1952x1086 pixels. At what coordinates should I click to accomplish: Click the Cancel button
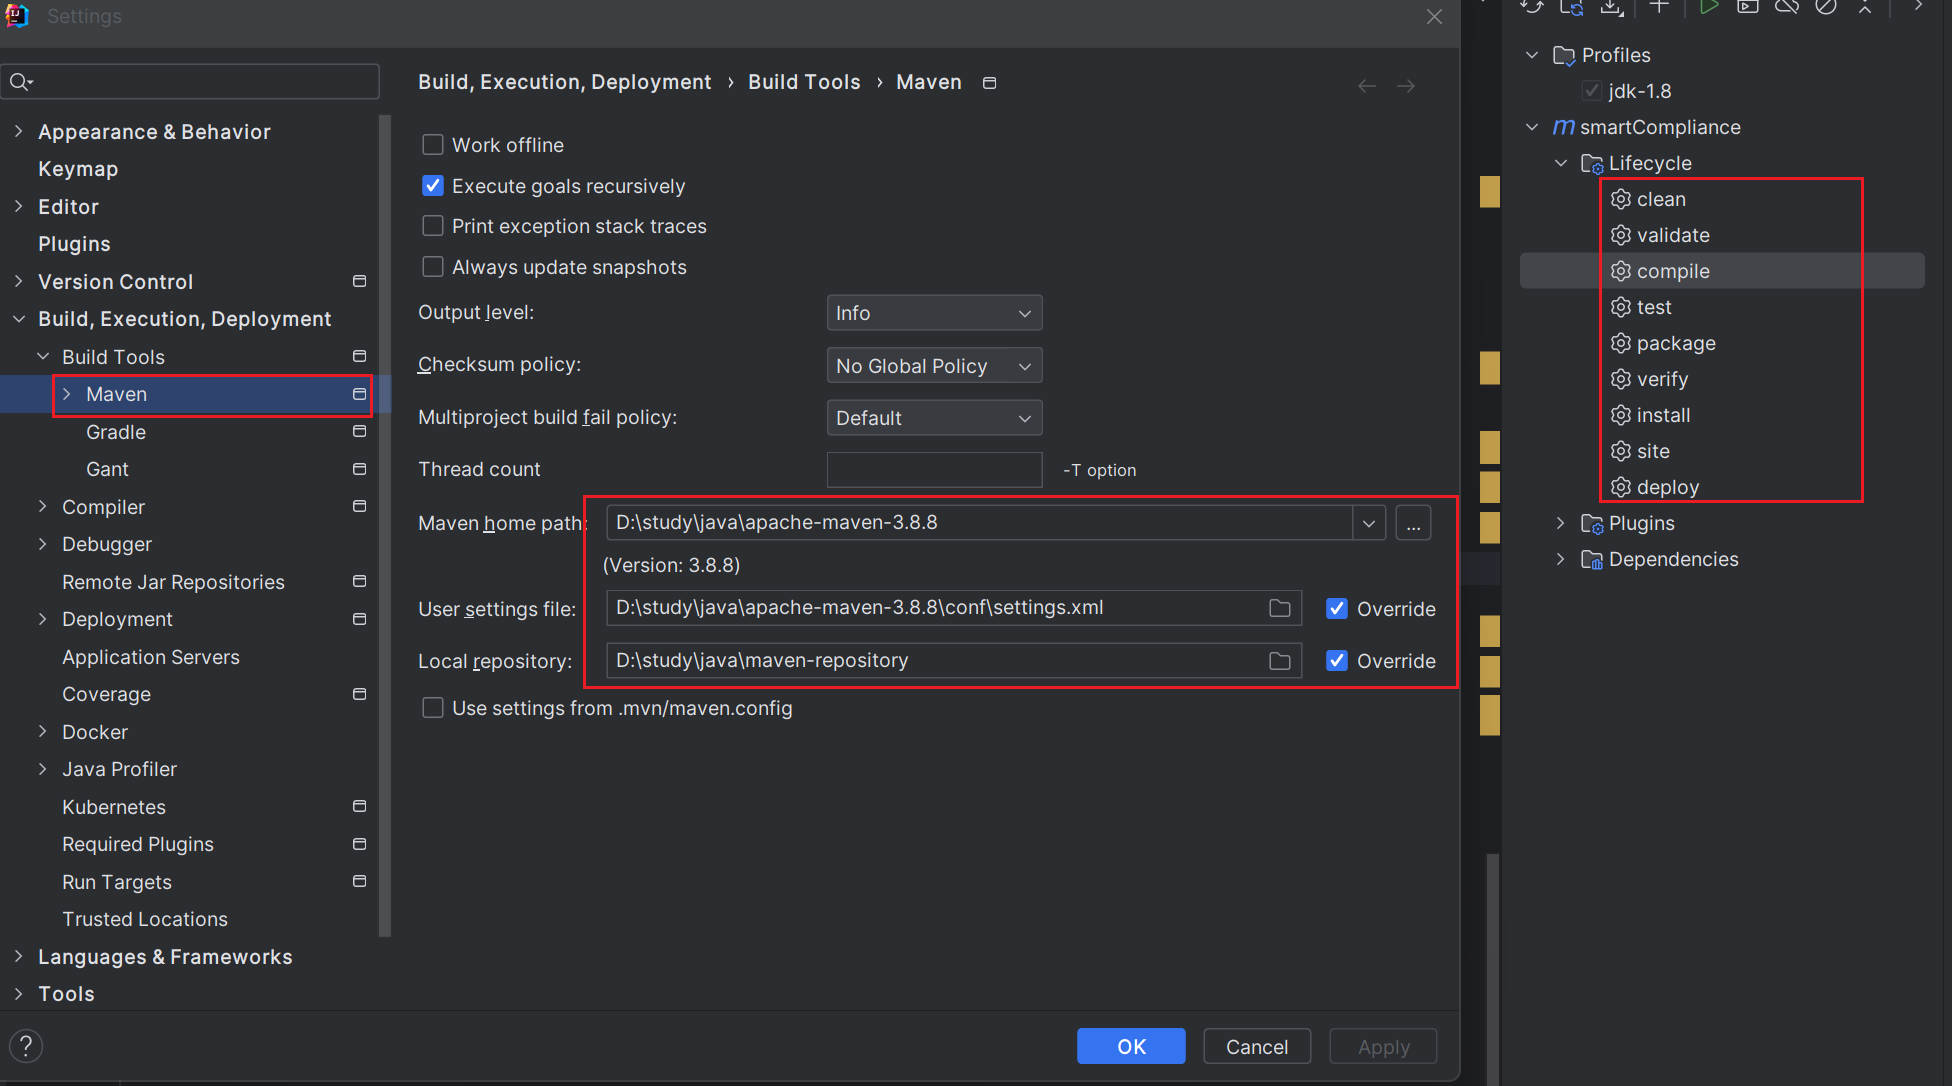coord(1256,1046)
